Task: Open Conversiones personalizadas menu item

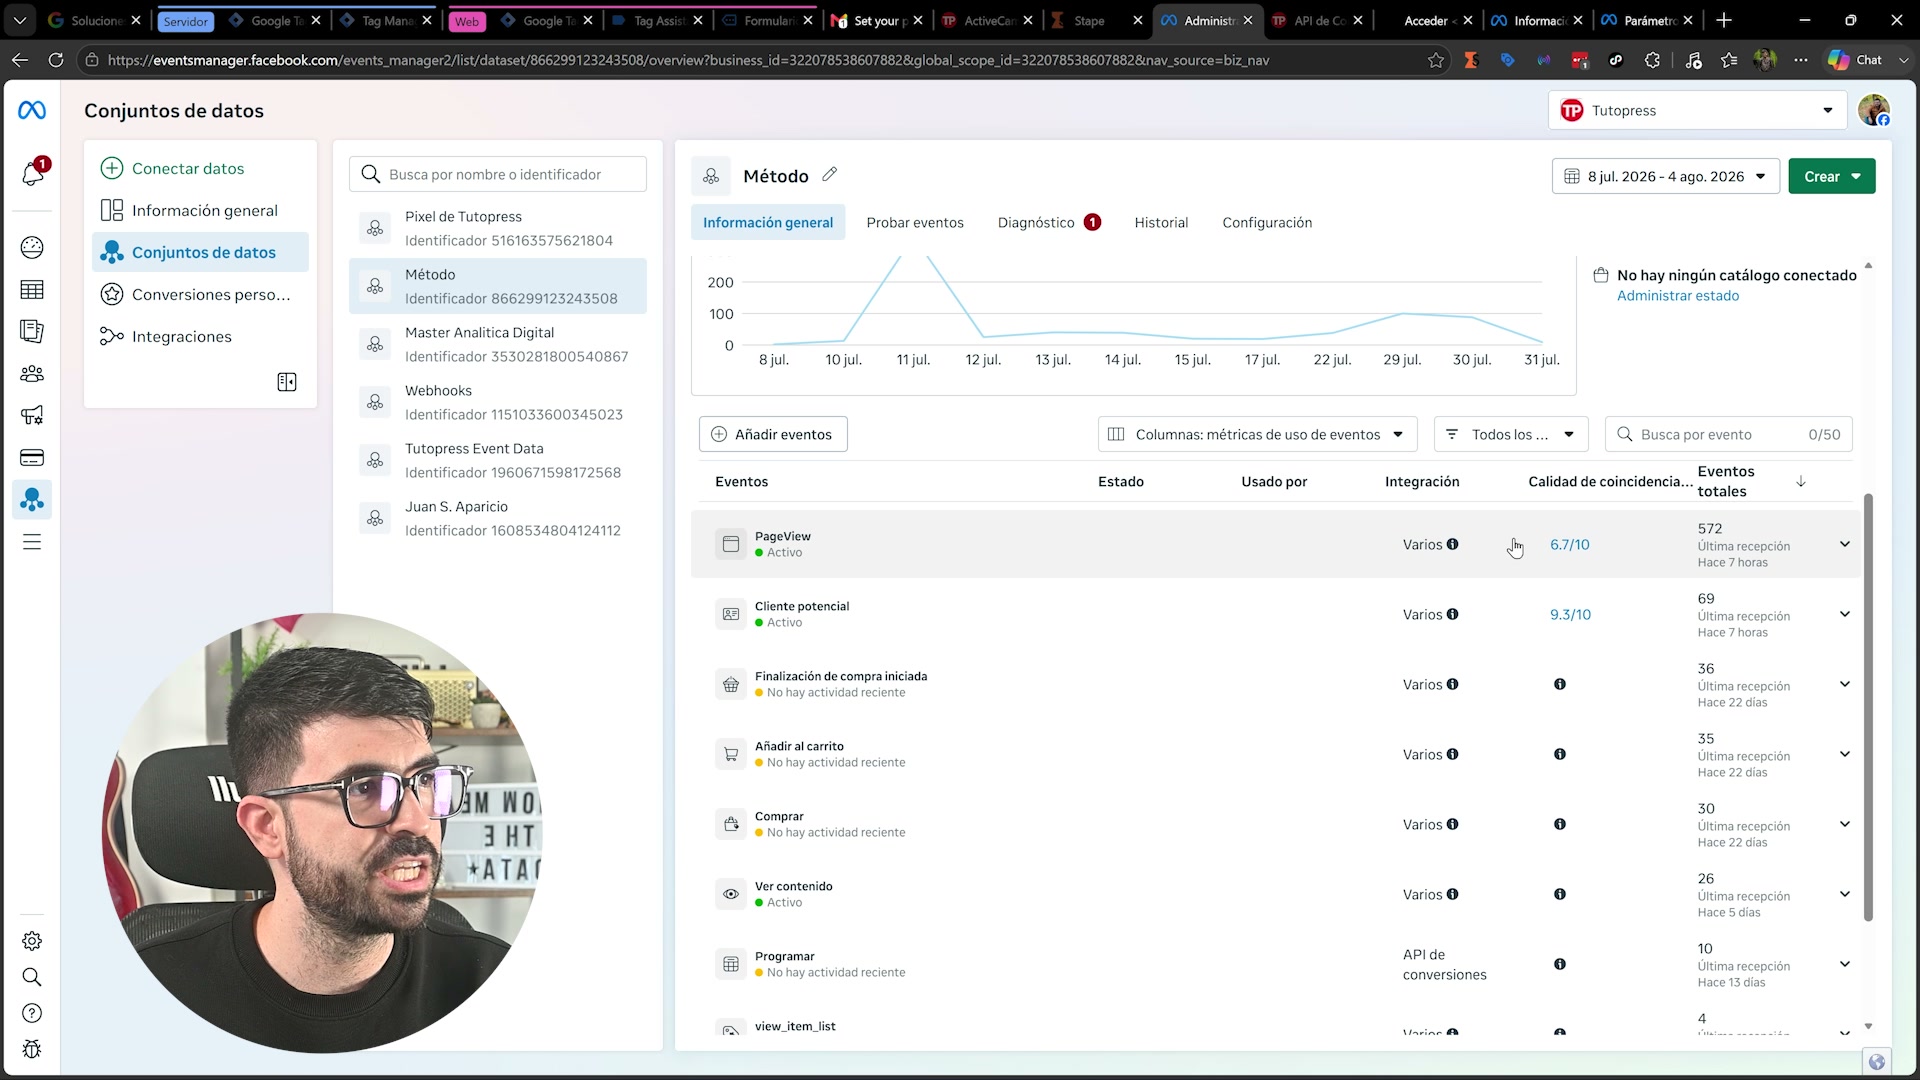Action: [x=200, y=294]
